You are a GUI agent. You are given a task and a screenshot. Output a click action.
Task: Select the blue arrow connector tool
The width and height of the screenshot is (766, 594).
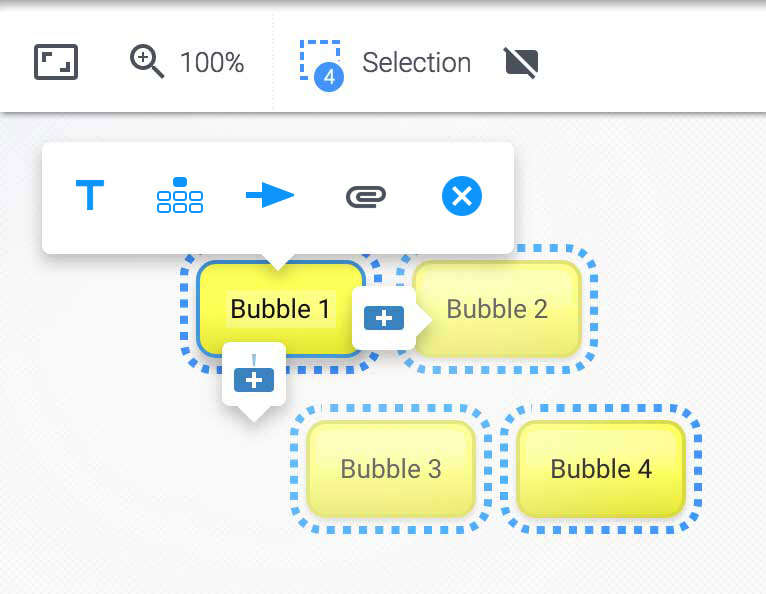tap(270, 195)
